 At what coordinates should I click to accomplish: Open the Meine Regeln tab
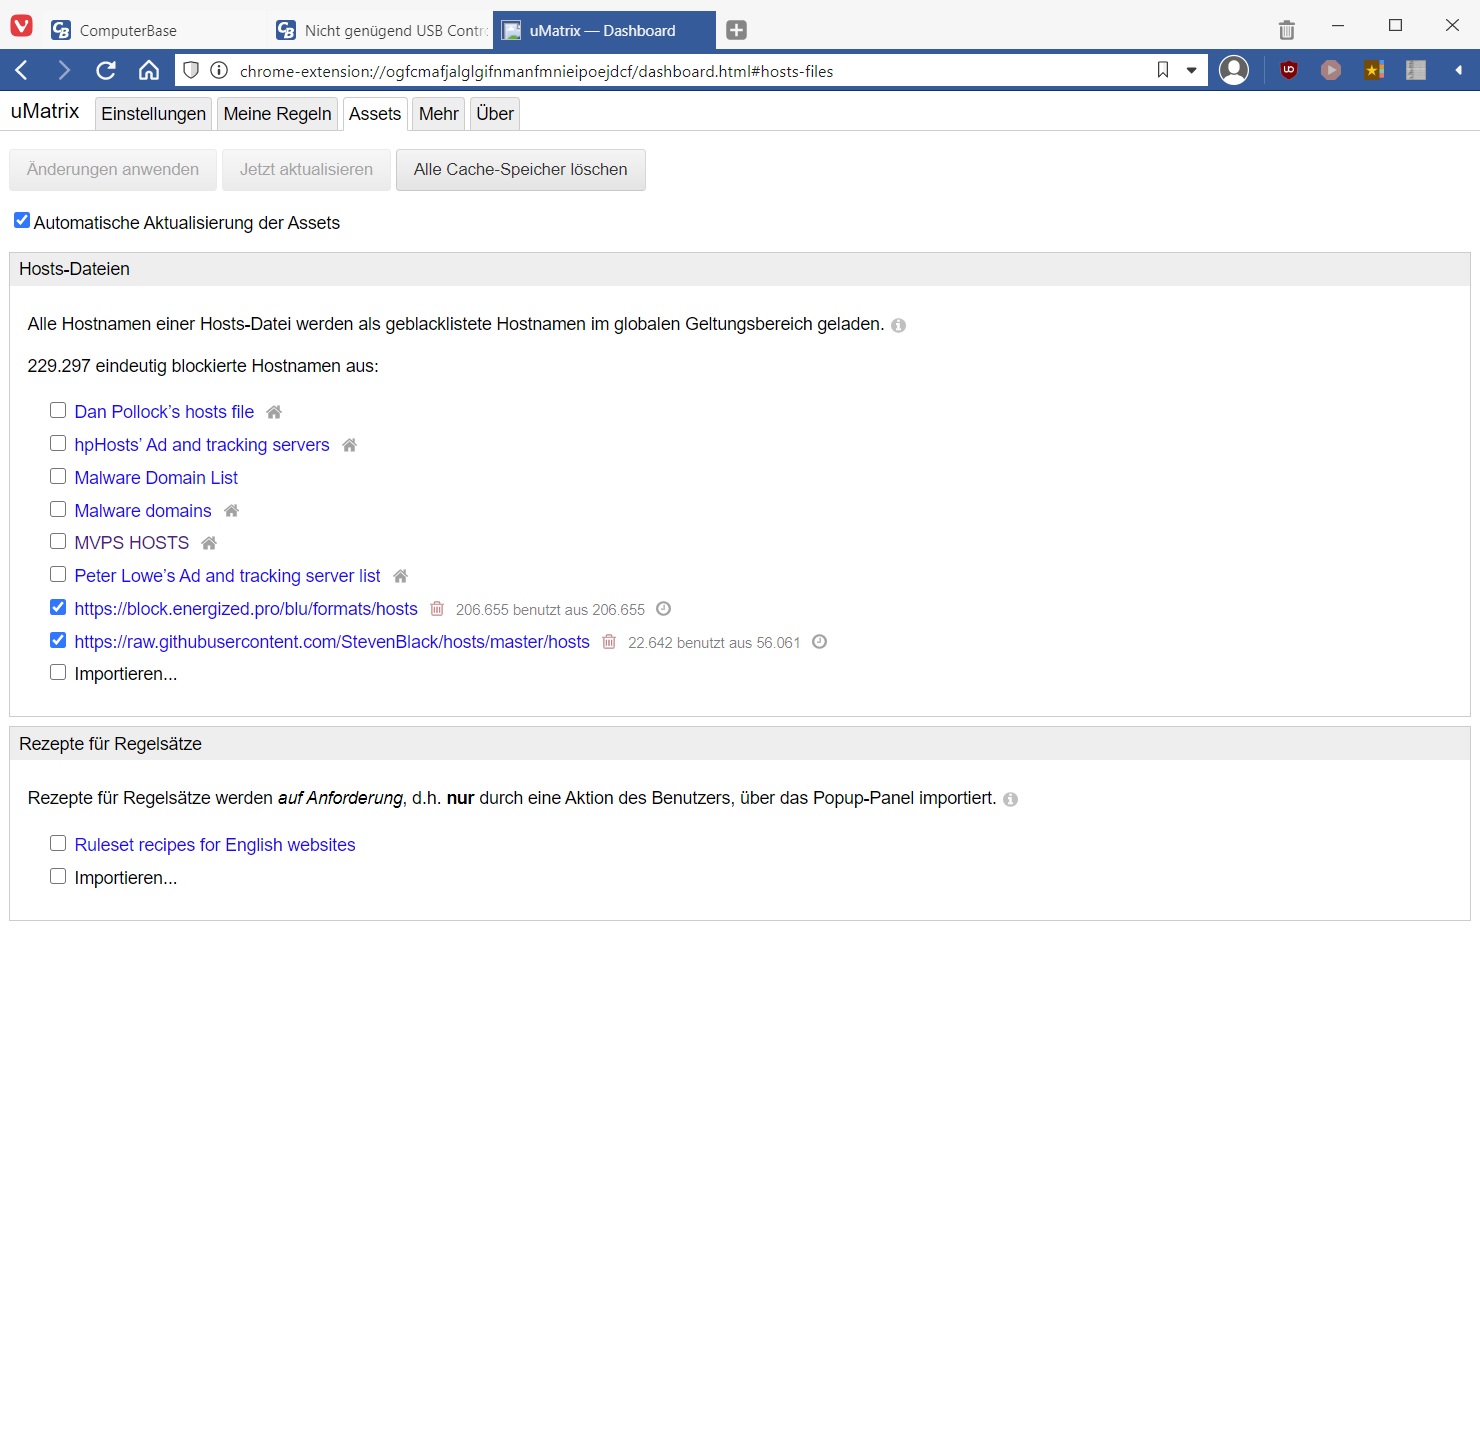point(277,114)
